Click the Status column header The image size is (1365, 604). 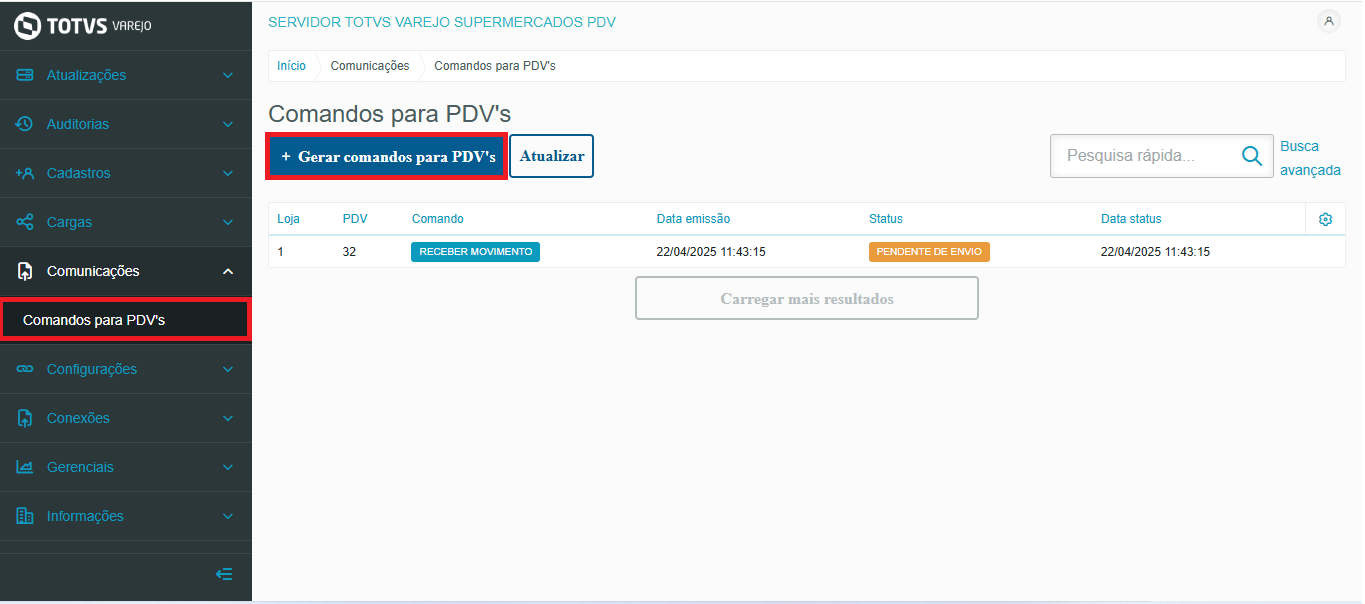(886, 219)
